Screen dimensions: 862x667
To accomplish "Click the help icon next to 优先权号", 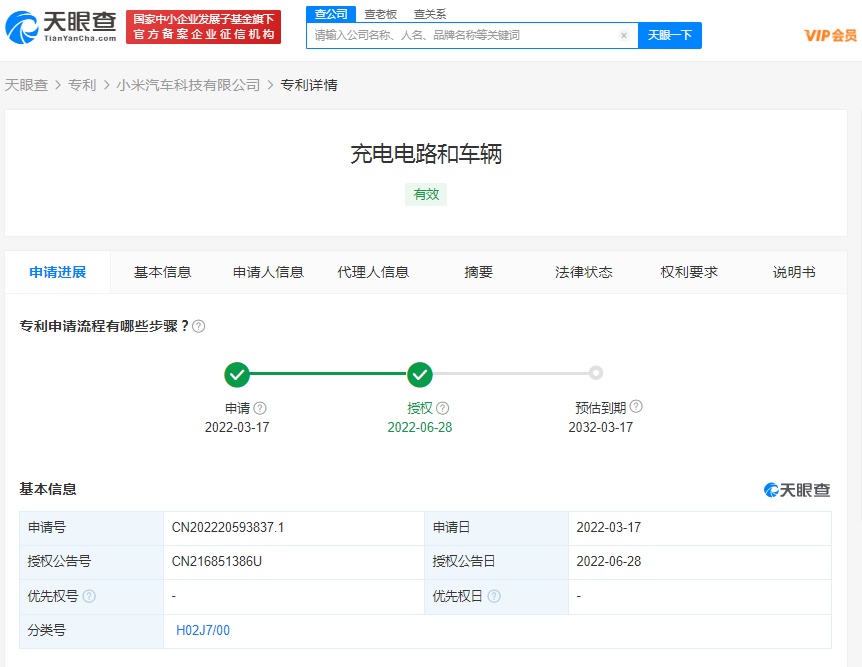I will click(89, 596).
